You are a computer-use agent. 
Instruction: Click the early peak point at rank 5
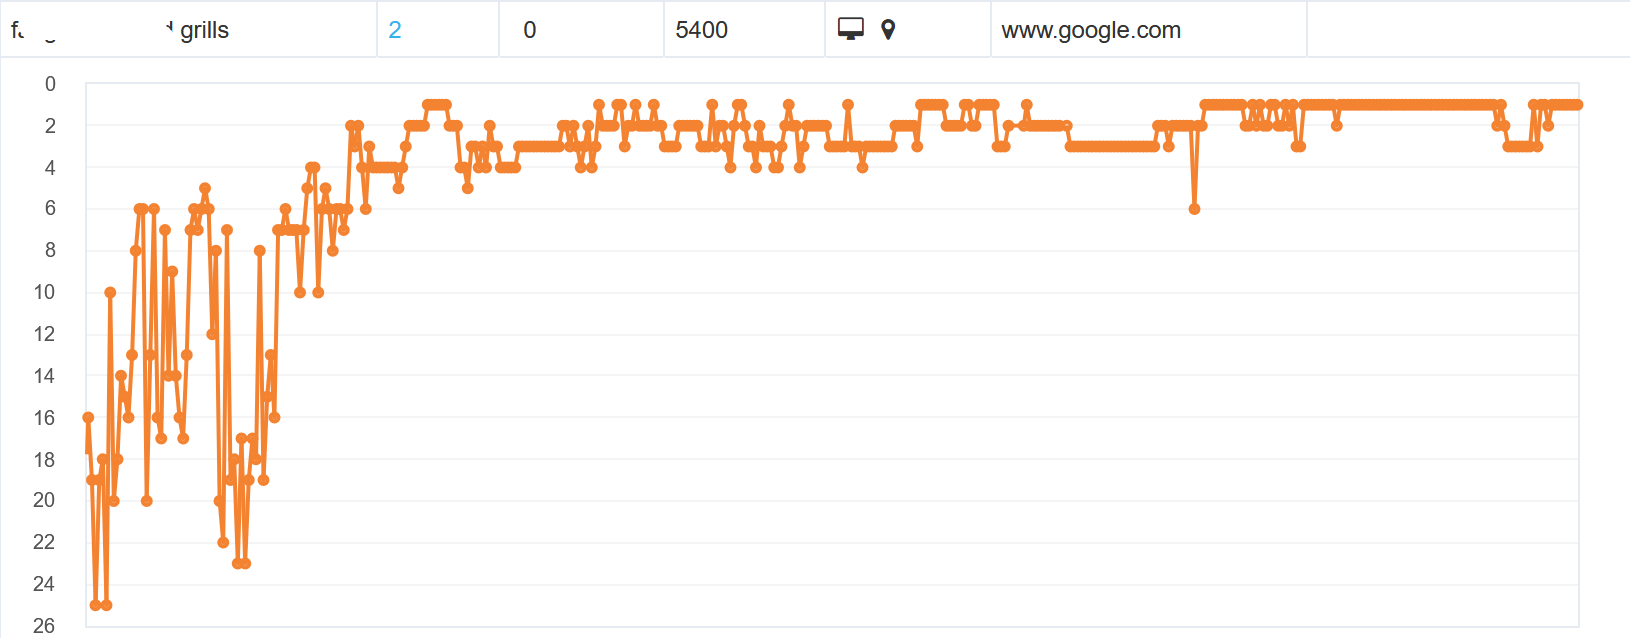pos(205,188)
